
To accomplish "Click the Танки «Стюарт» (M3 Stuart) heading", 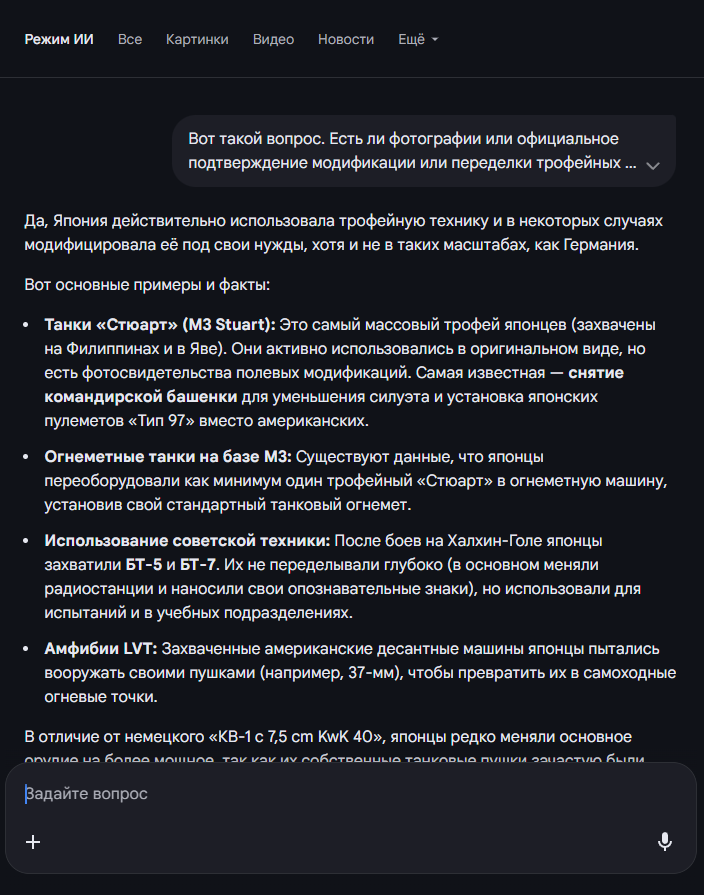I will [x=160, y=325].
